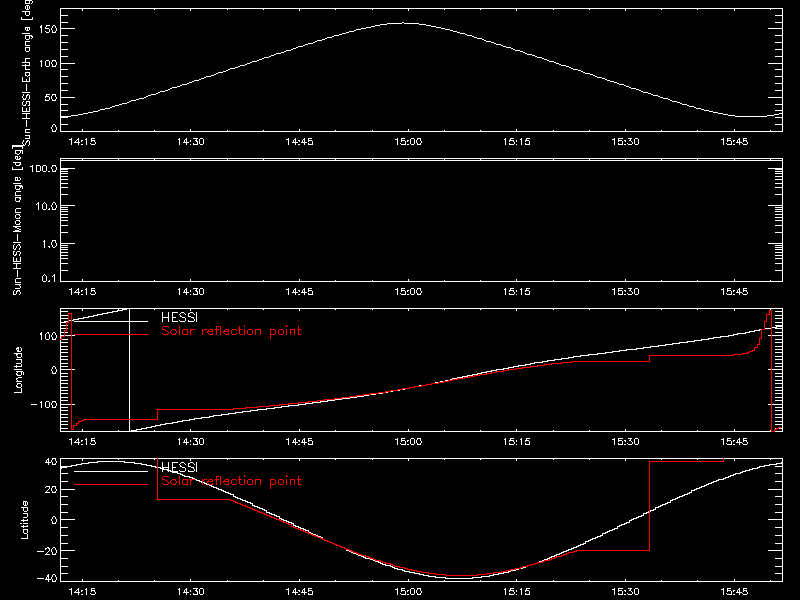Click the -100 tick on Longitude plot
Viewport: 800px width, 600px height.
43,404
